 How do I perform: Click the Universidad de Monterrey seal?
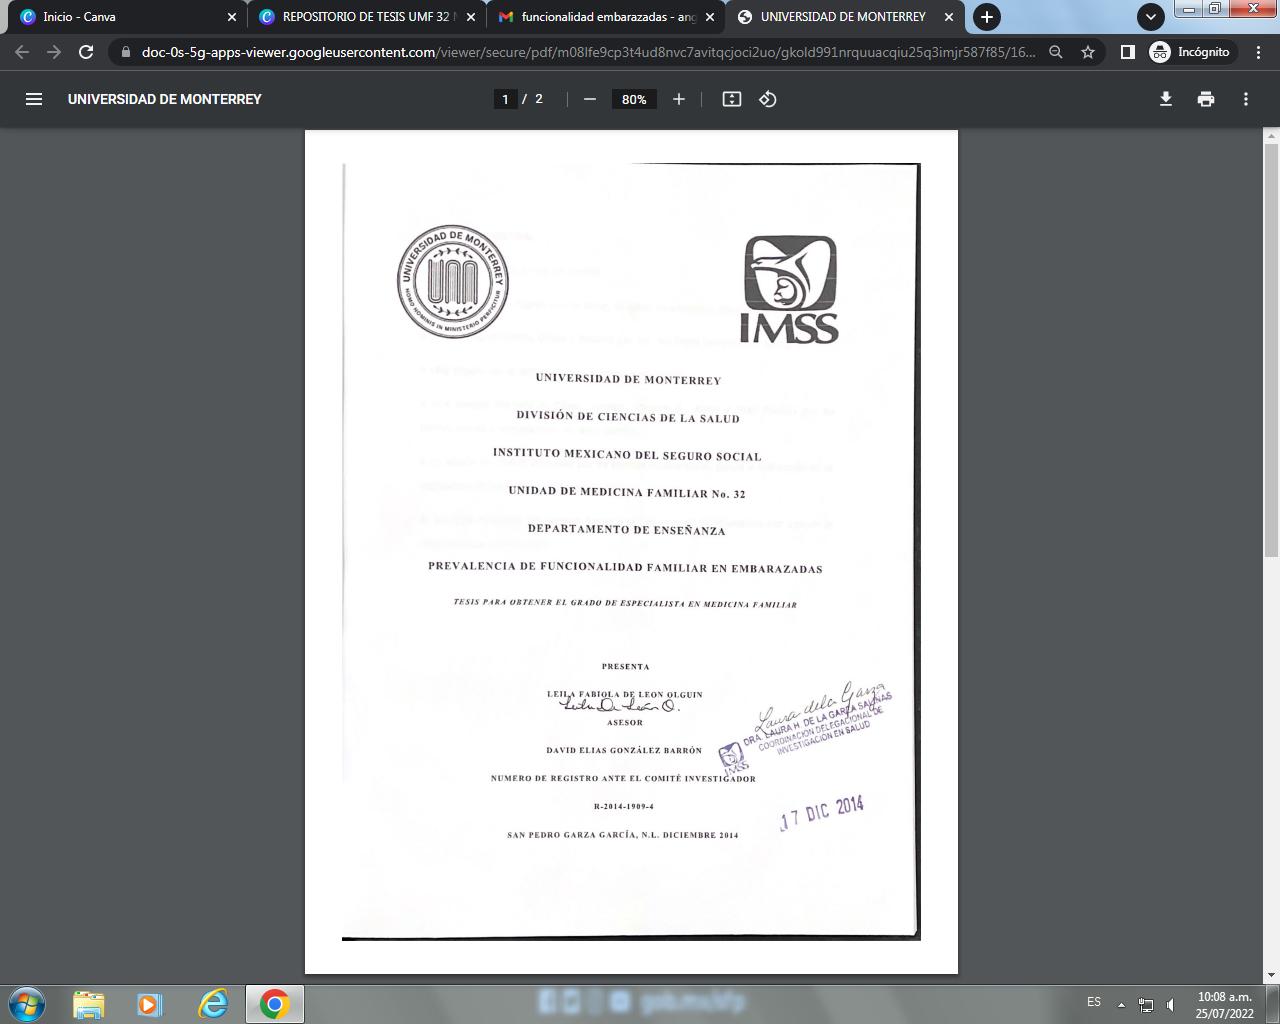pyautogui.click(x=453, y=281)
